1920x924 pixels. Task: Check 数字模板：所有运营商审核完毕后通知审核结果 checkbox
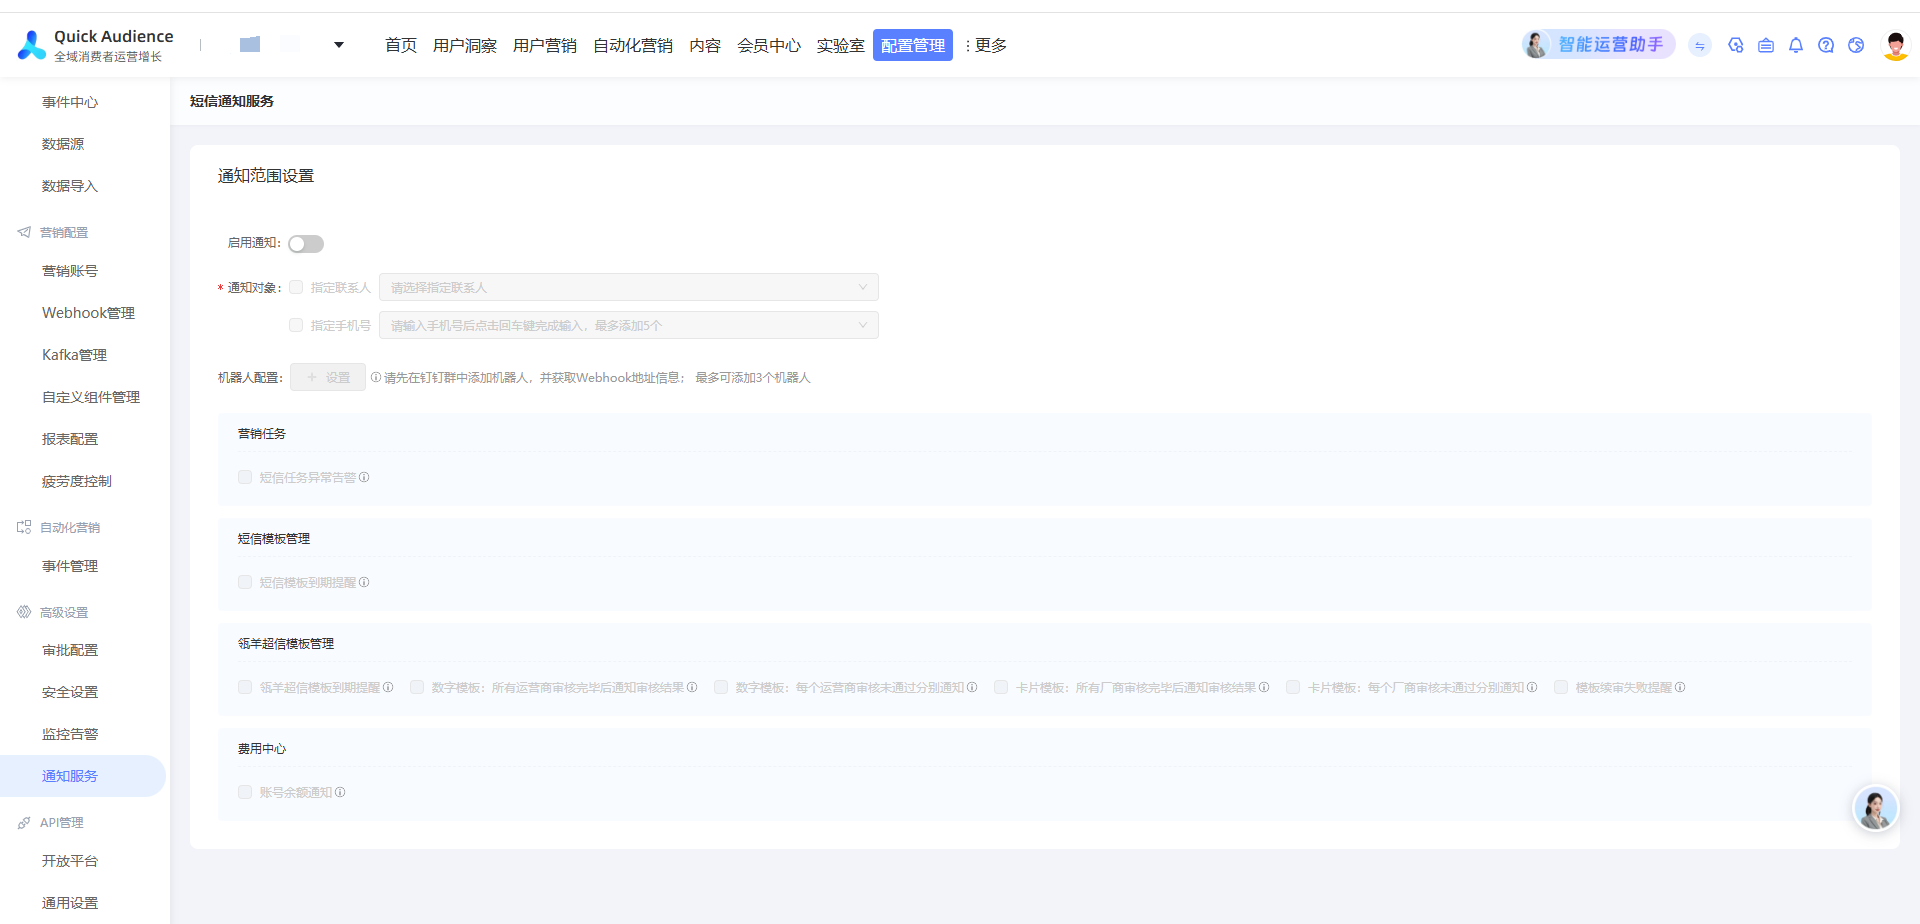[417, 688]
